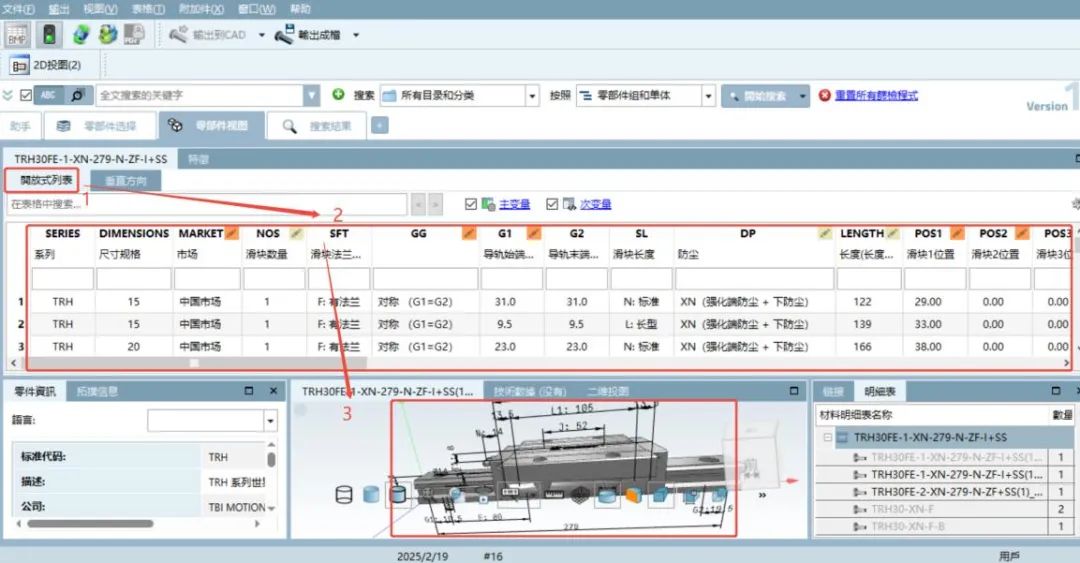Collapse the search bar with double chevron

pos(8,95)
